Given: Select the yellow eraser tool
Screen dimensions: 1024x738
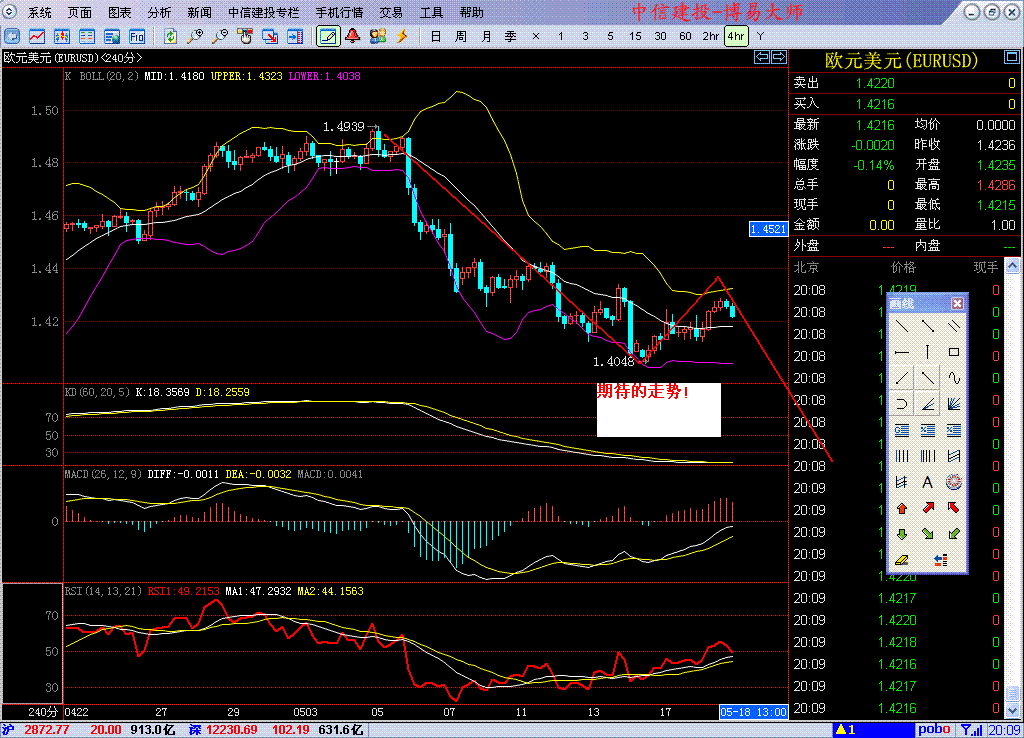Looking at the screenshot, I should tap(902, 560).
